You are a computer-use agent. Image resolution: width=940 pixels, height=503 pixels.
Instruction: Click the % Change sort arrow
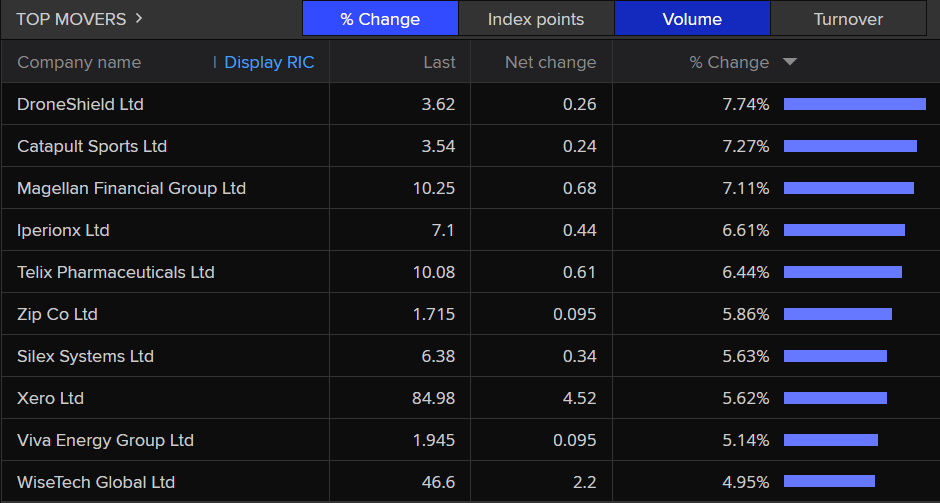[x=790, y=62]
